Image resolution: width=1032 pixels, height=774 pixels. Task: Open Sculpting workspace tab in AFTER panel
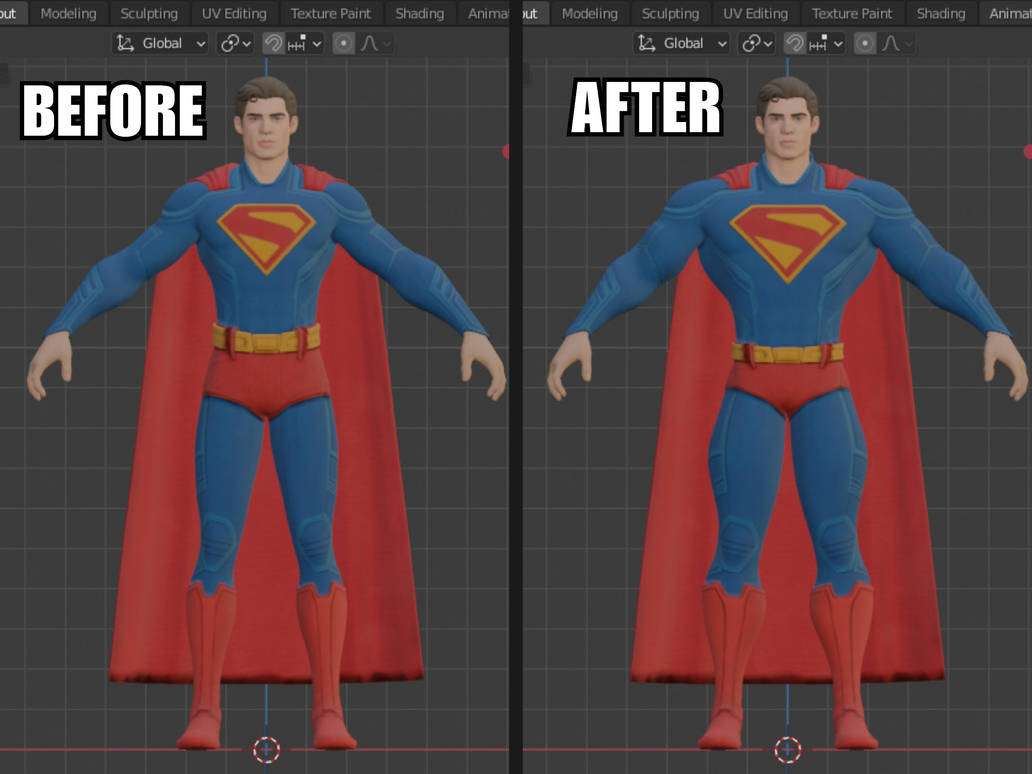coord(670,13)
